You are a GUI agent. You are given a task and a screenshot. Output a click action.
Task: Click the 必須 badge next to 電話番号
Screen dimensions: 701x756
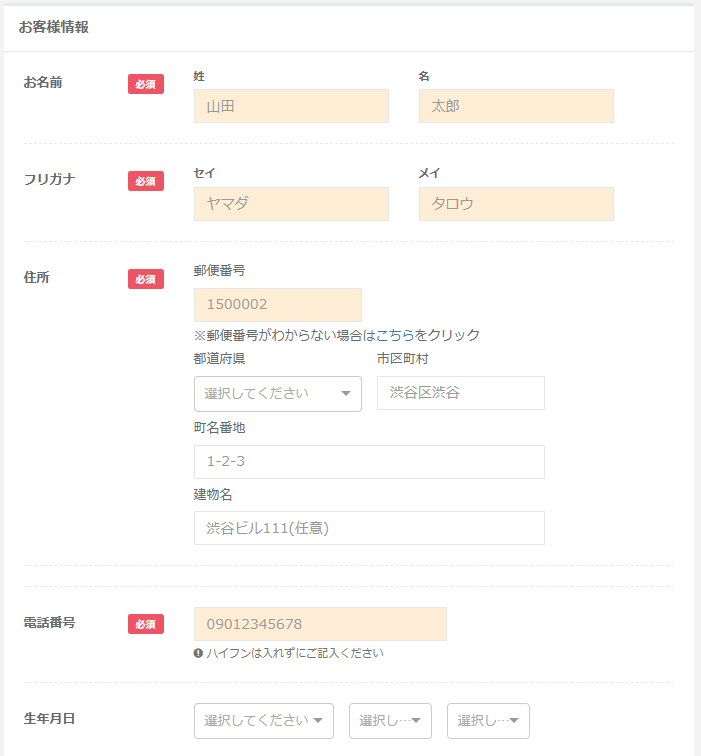tap(146, 624)
